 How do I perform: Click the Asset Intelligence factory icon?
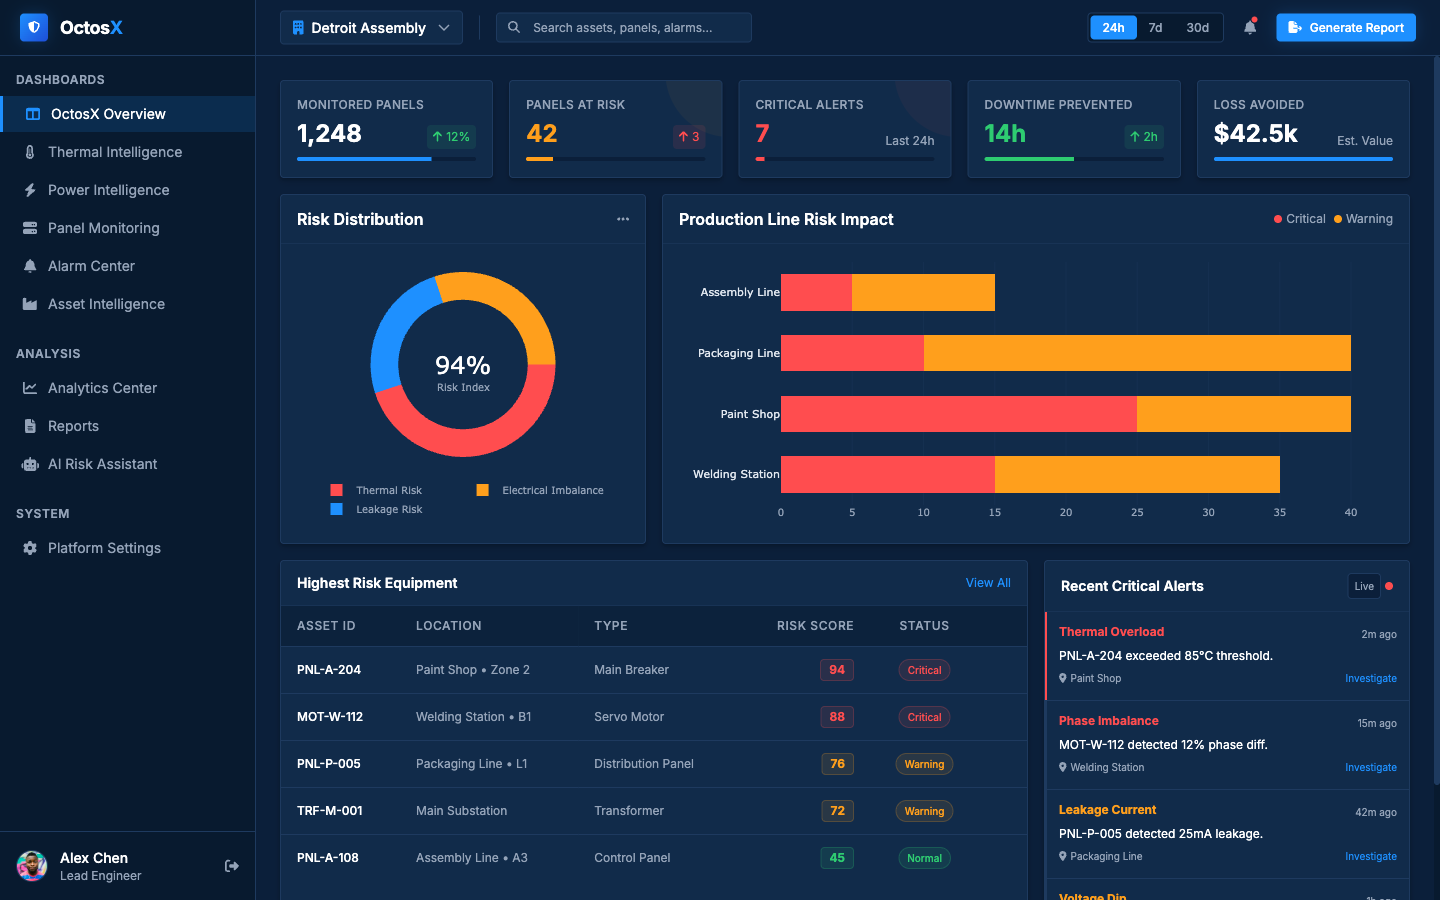[x=30, y=304]
